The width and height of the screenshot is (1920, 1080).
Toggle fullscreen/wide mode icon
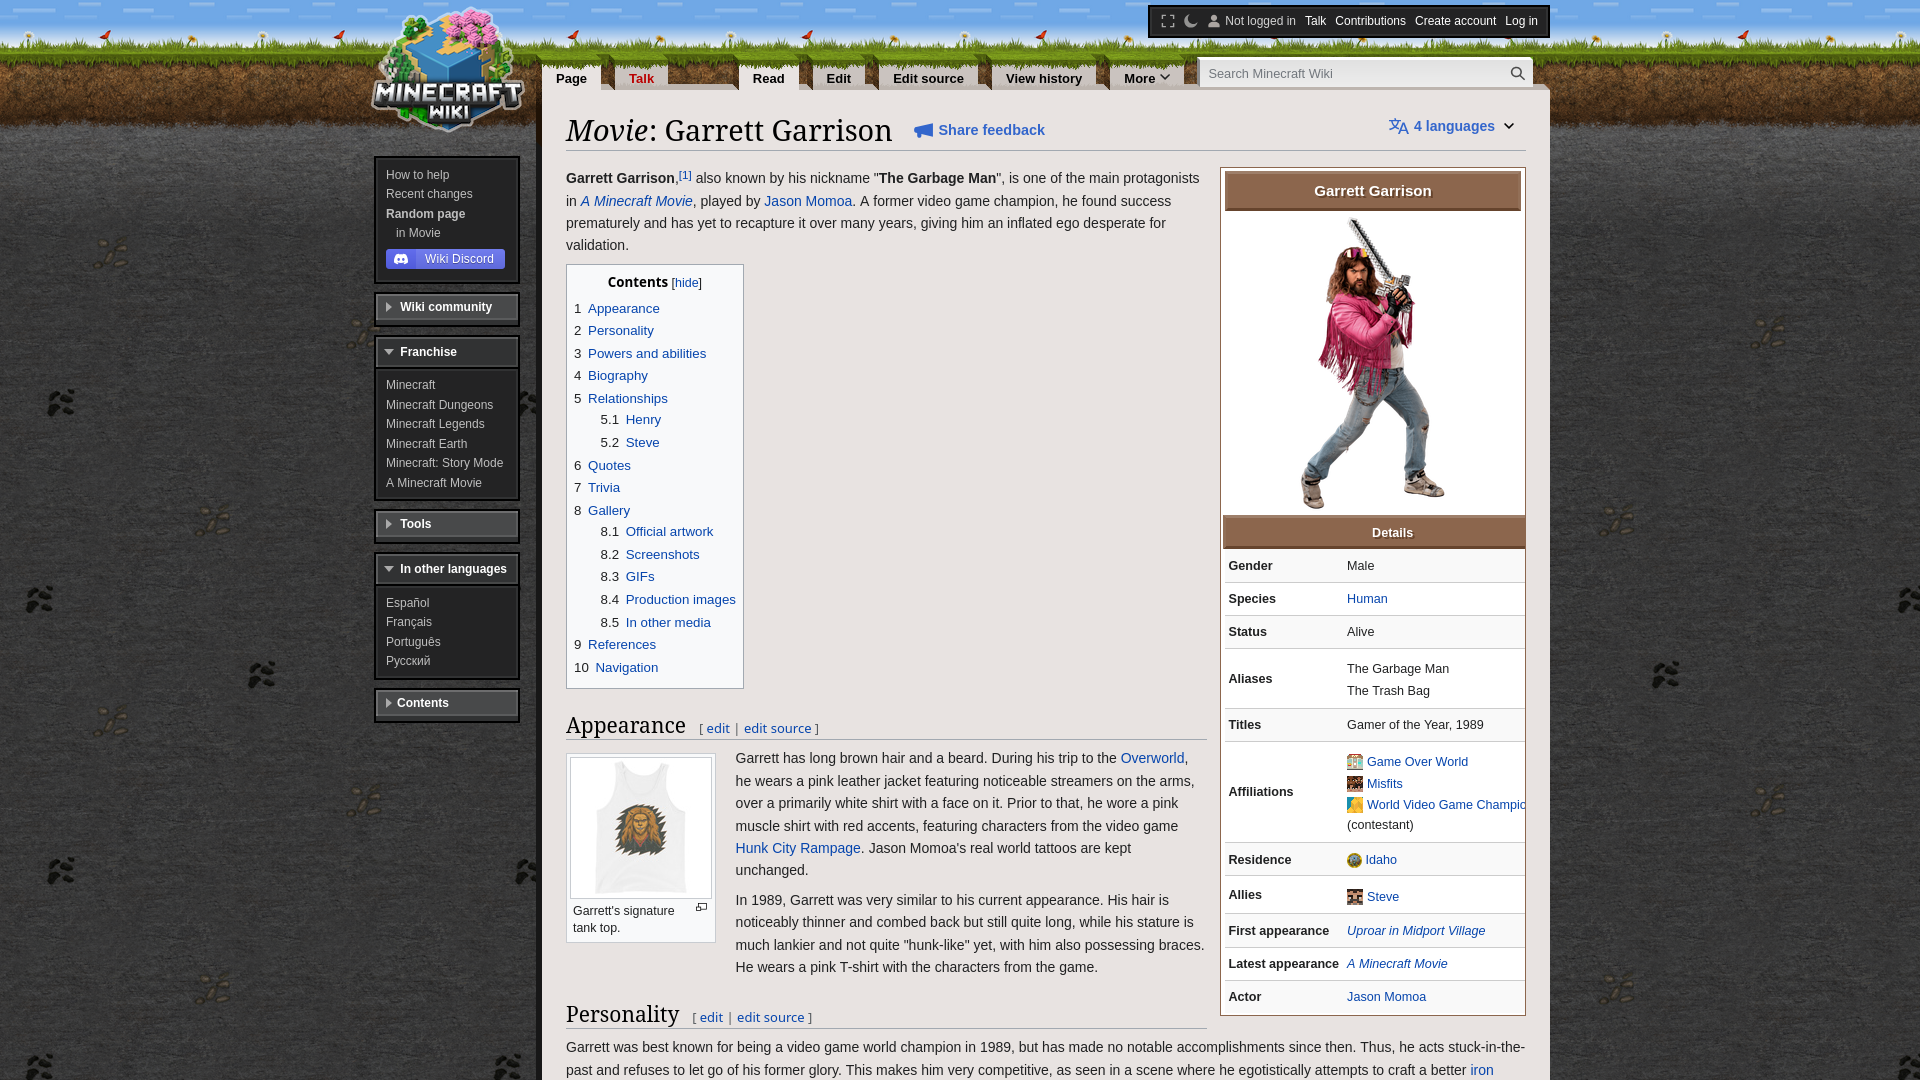(1167, 21)
